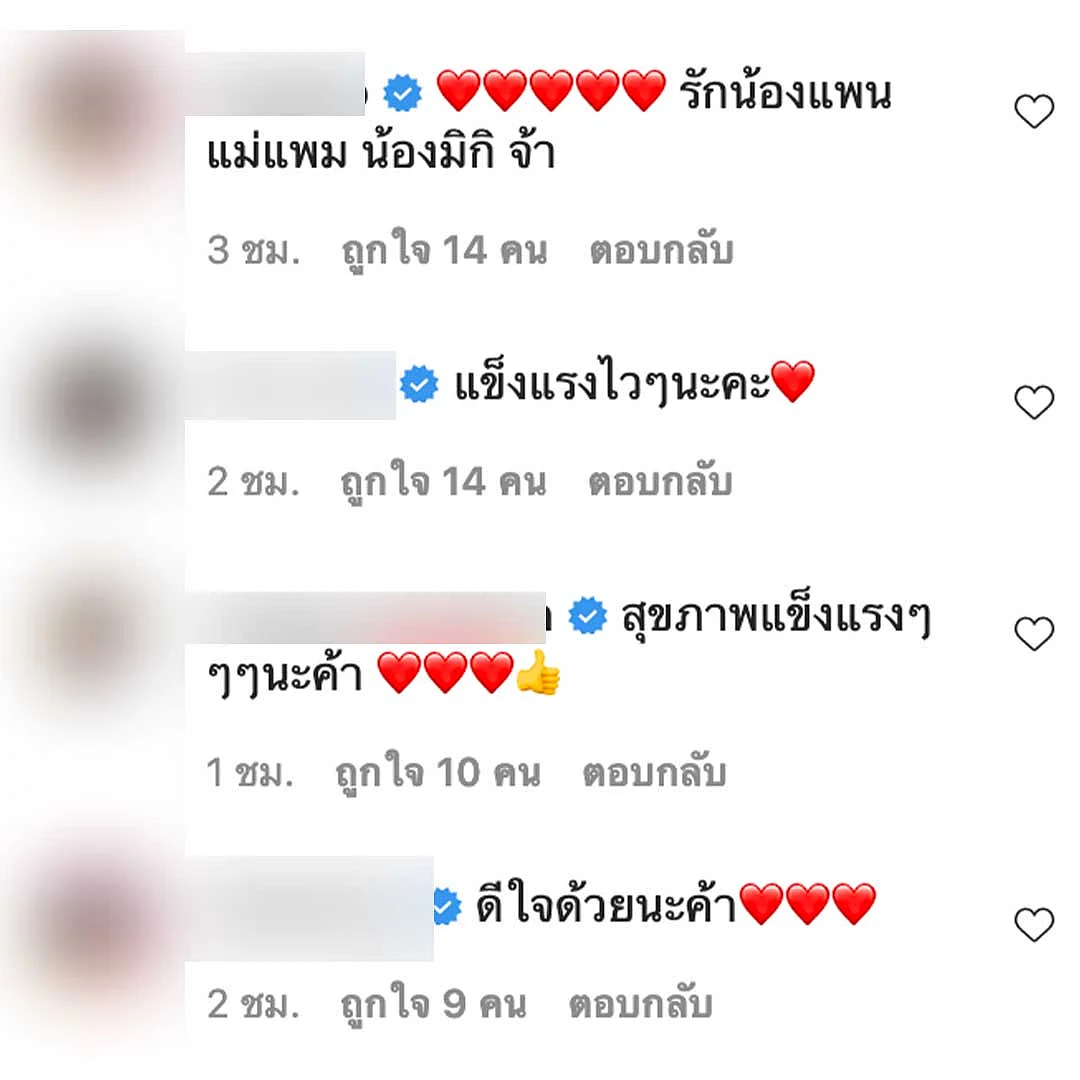The height and width of the screenshot is (1080, 1080).
Task: Like the แข็งแรงไวๆนะคะ comment
Action: 1034,402
